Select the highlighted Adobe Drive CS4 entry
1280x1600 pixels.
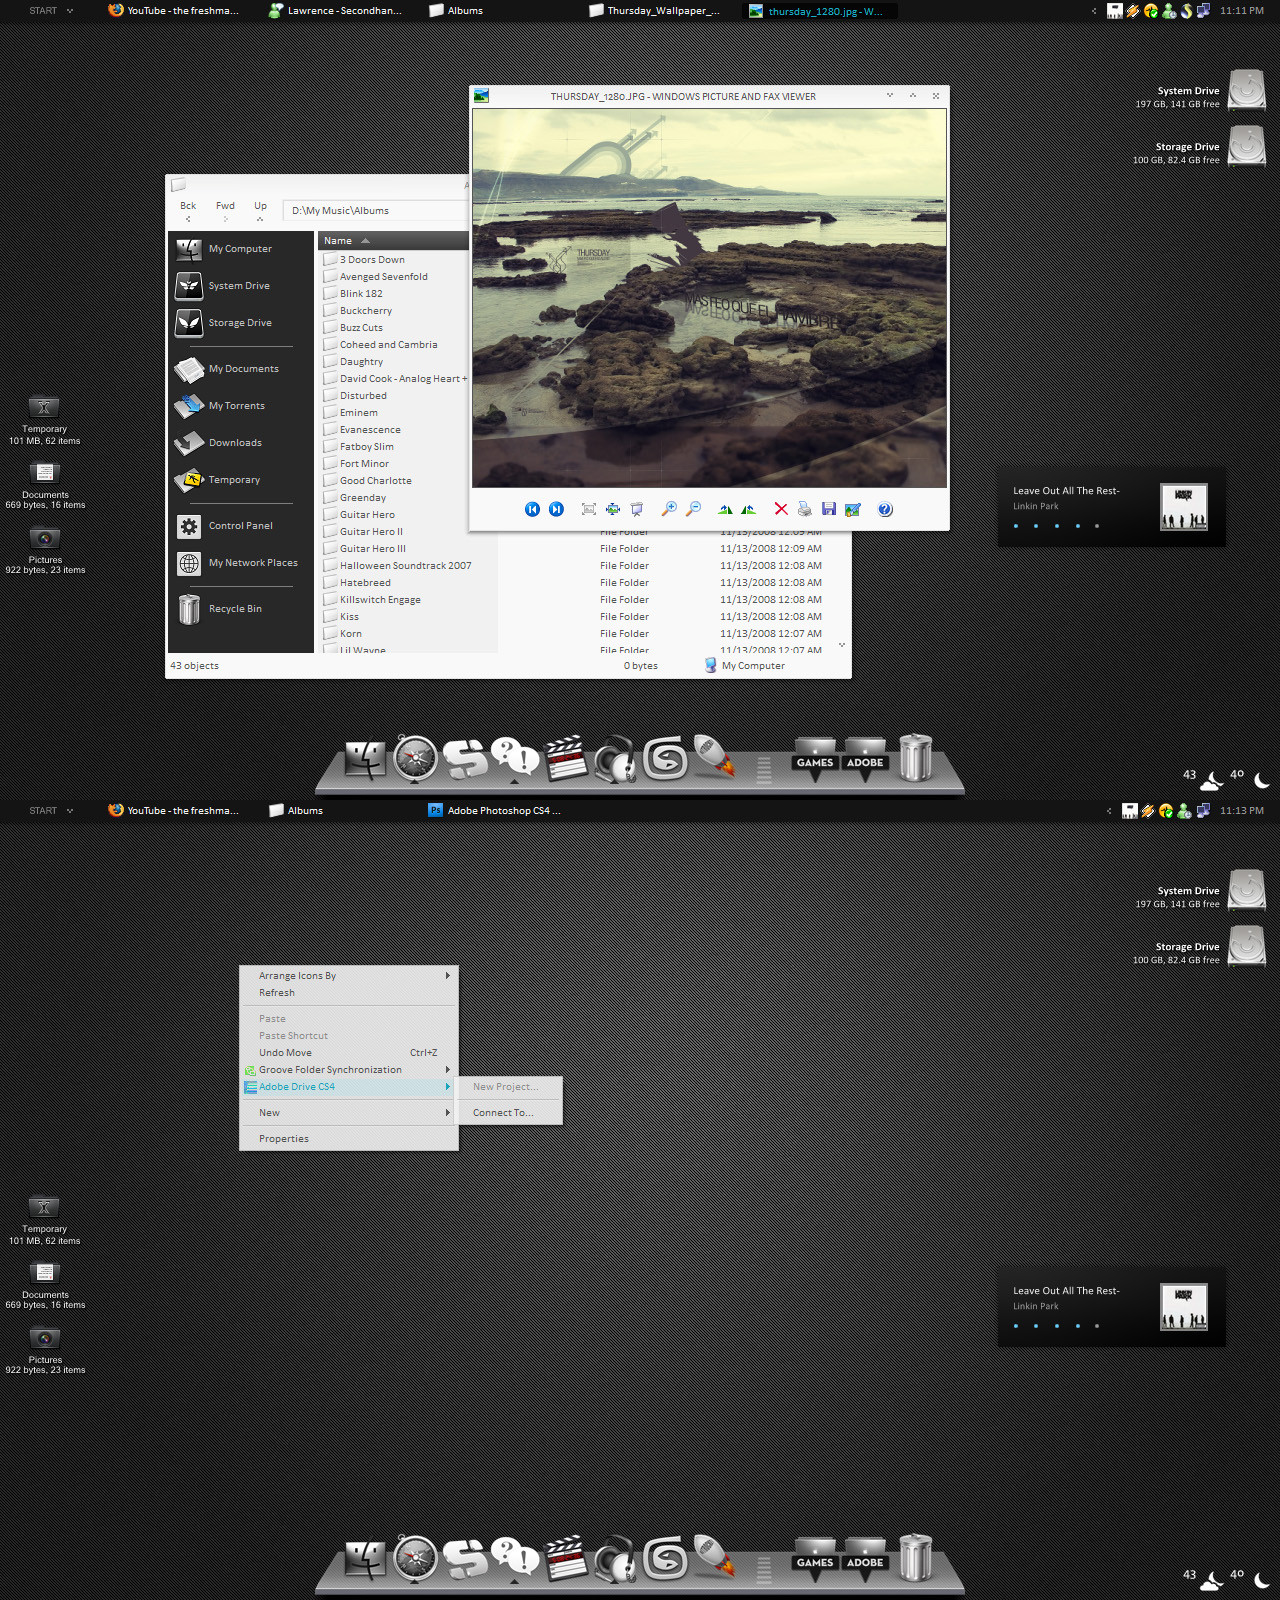click(348, 1087)
